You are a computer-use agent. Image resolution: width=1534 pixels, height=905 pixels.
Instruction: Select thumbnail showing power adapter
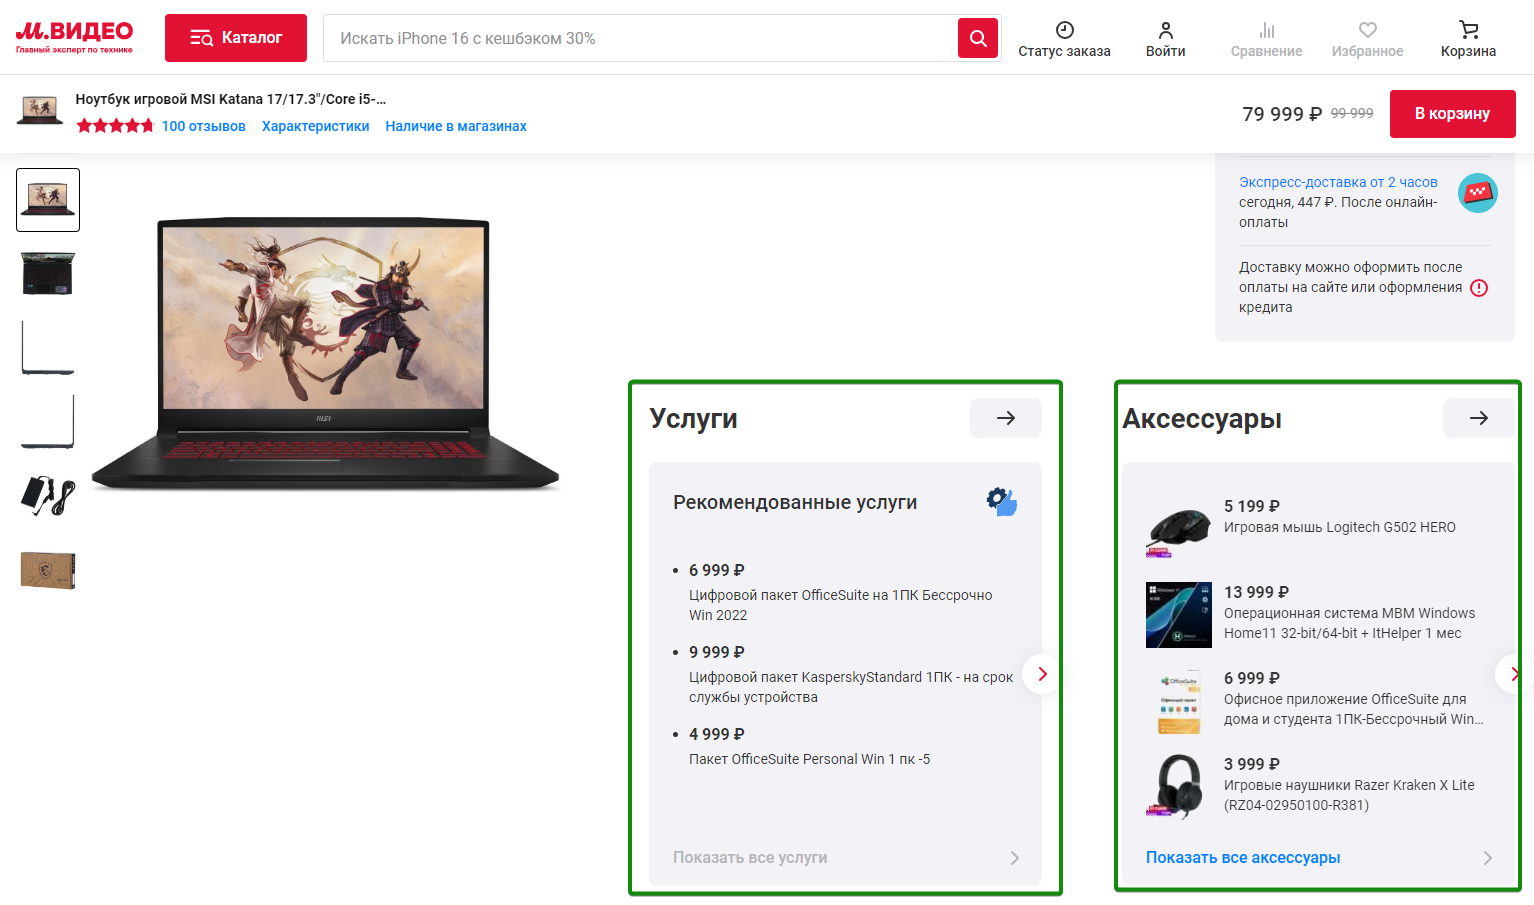click(x=48, y=496)
